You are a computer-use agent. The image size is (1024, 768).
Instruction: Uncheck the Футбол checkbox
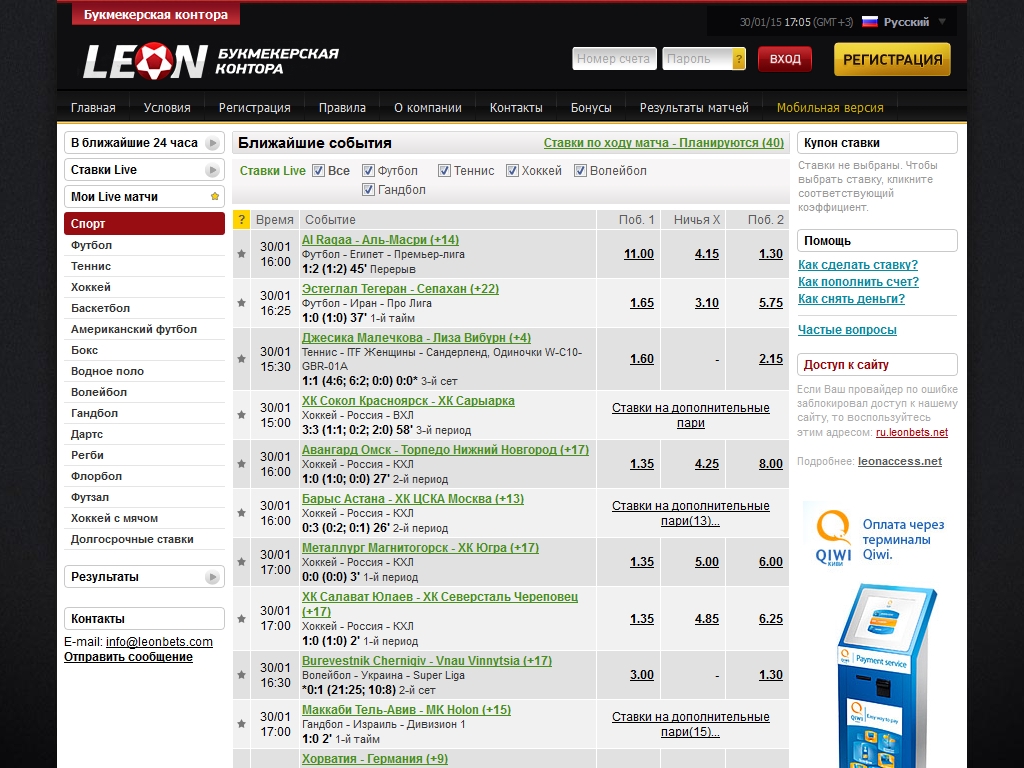(368, 171)
